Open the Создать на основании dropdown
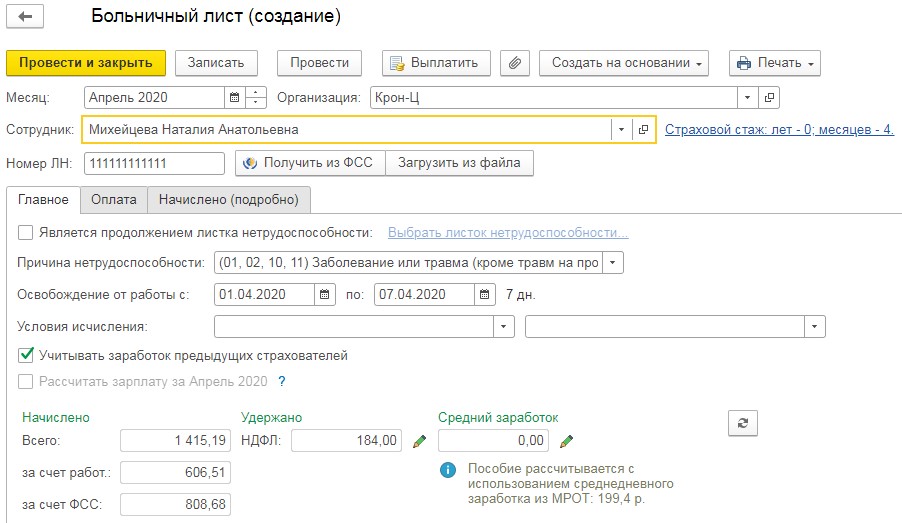 (624, 62)
